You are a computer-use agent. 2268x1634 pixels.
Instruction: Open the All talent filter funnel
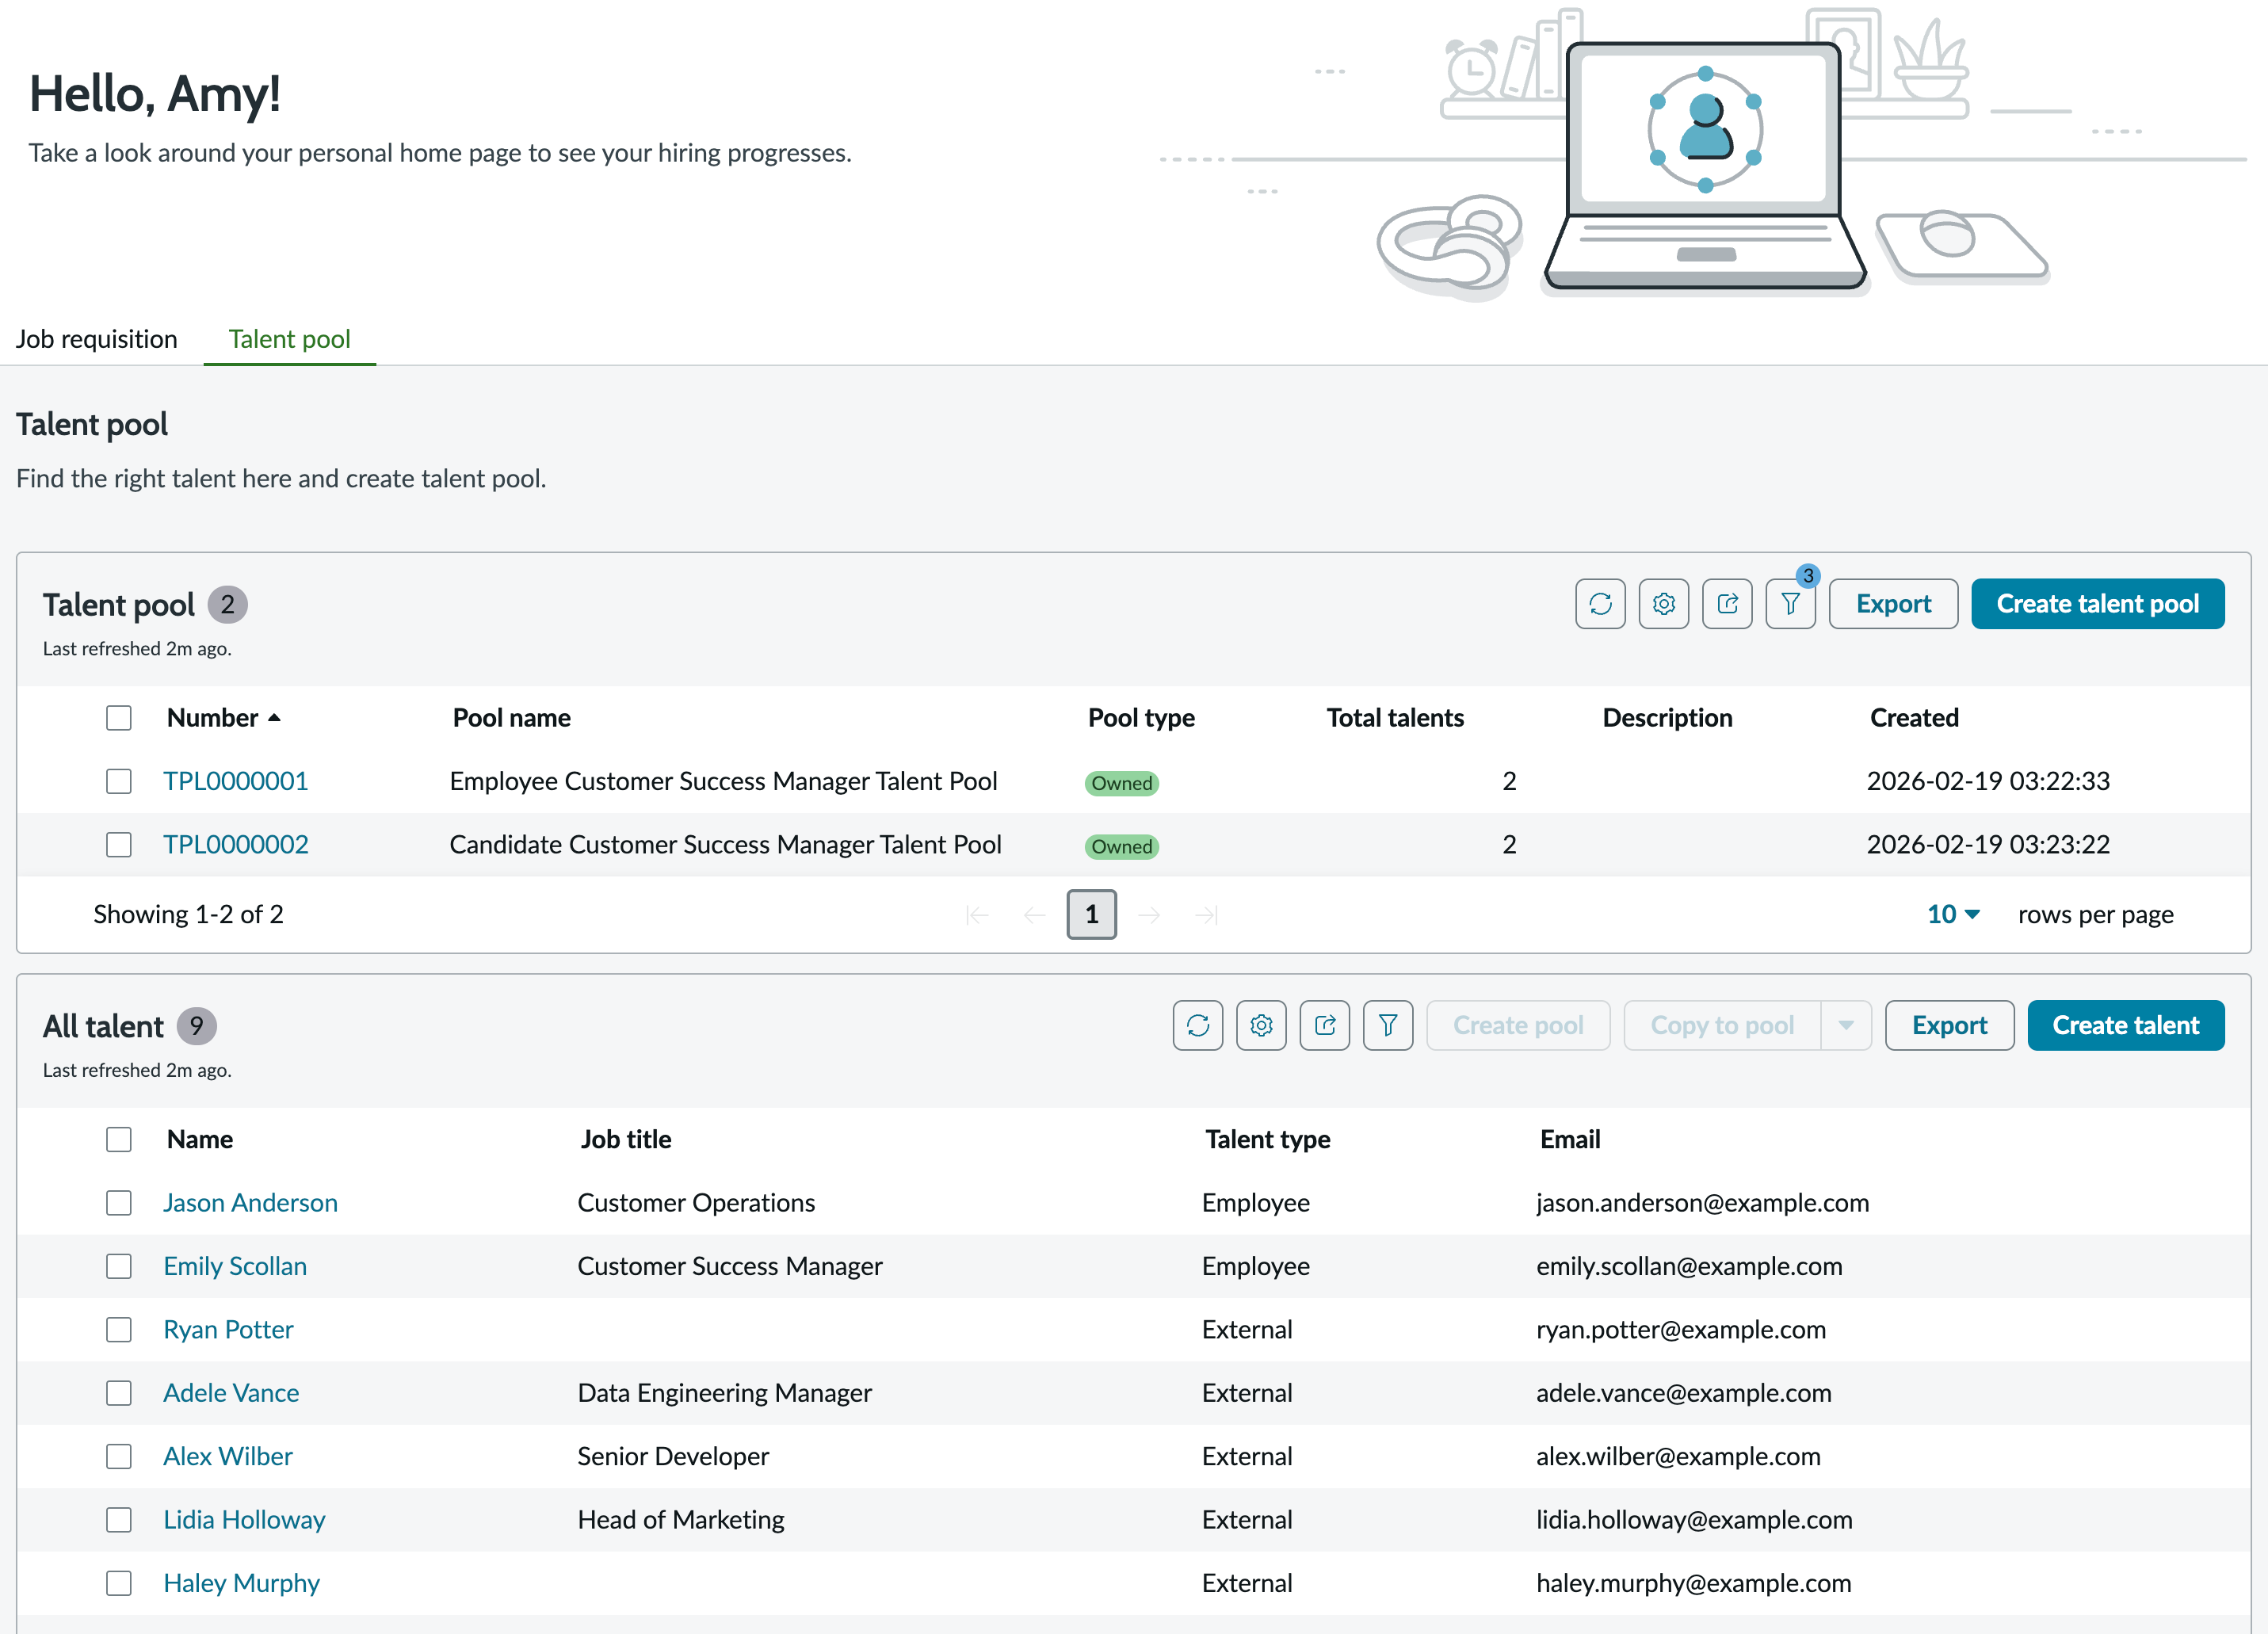(1388, 1025)
